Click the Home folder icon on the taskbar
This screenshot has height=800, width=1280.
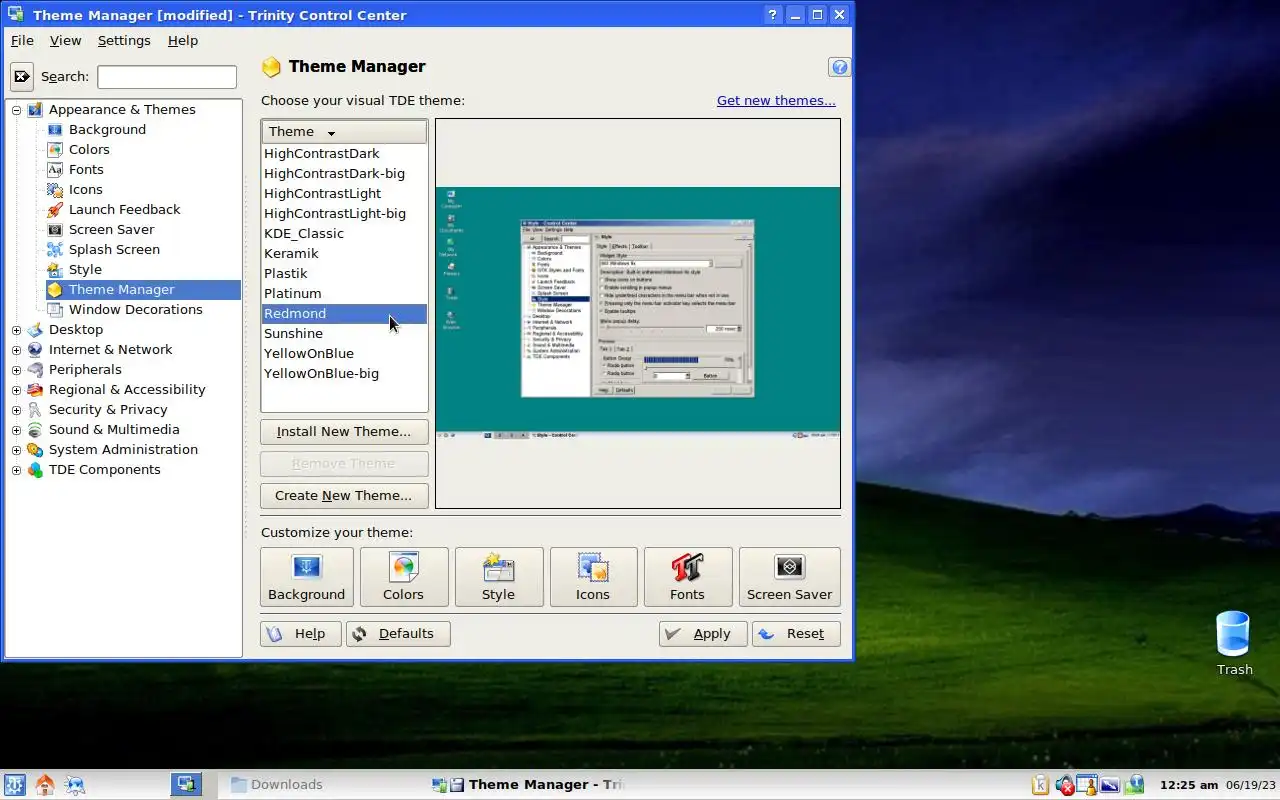click(45, 785)
